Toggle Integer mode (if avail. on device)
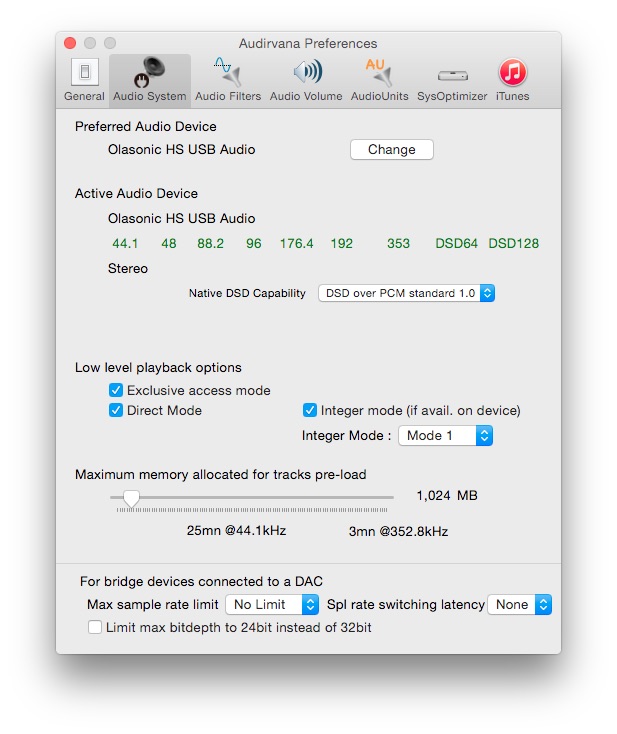617x734 pixels. 309,410
